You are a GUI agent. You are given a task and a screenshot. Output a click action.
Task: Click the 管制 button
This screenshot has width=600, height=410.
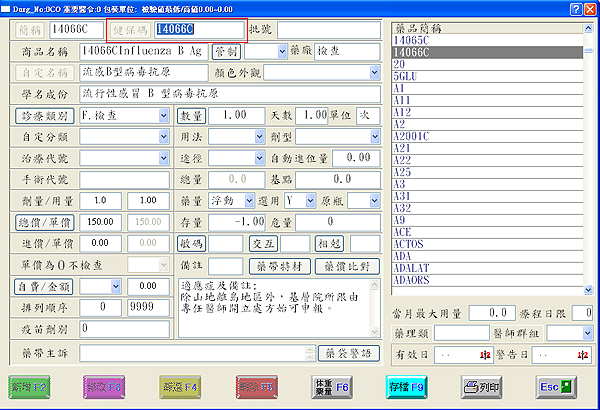tap(226, 51)
